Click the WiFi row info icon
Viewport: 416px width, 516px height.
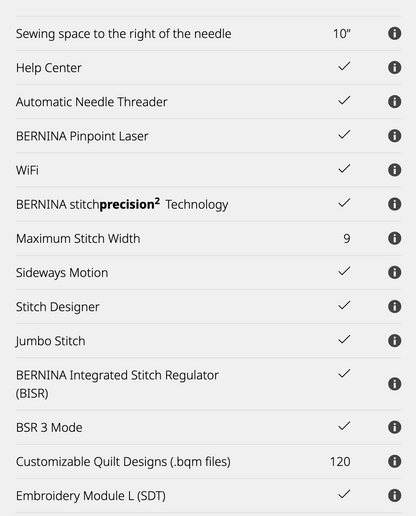tap(394, 170)
